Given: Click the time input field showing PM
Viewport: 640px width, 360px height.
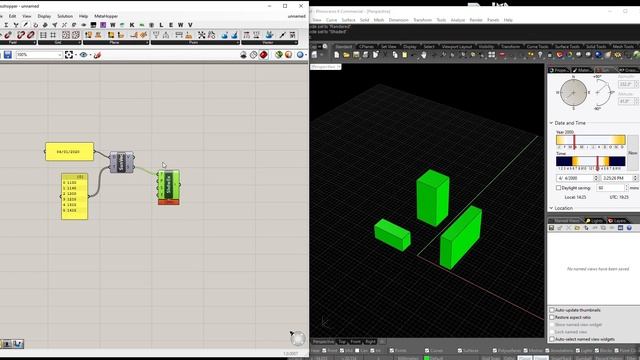Looking at the screenshot, I should pos(617,178).
